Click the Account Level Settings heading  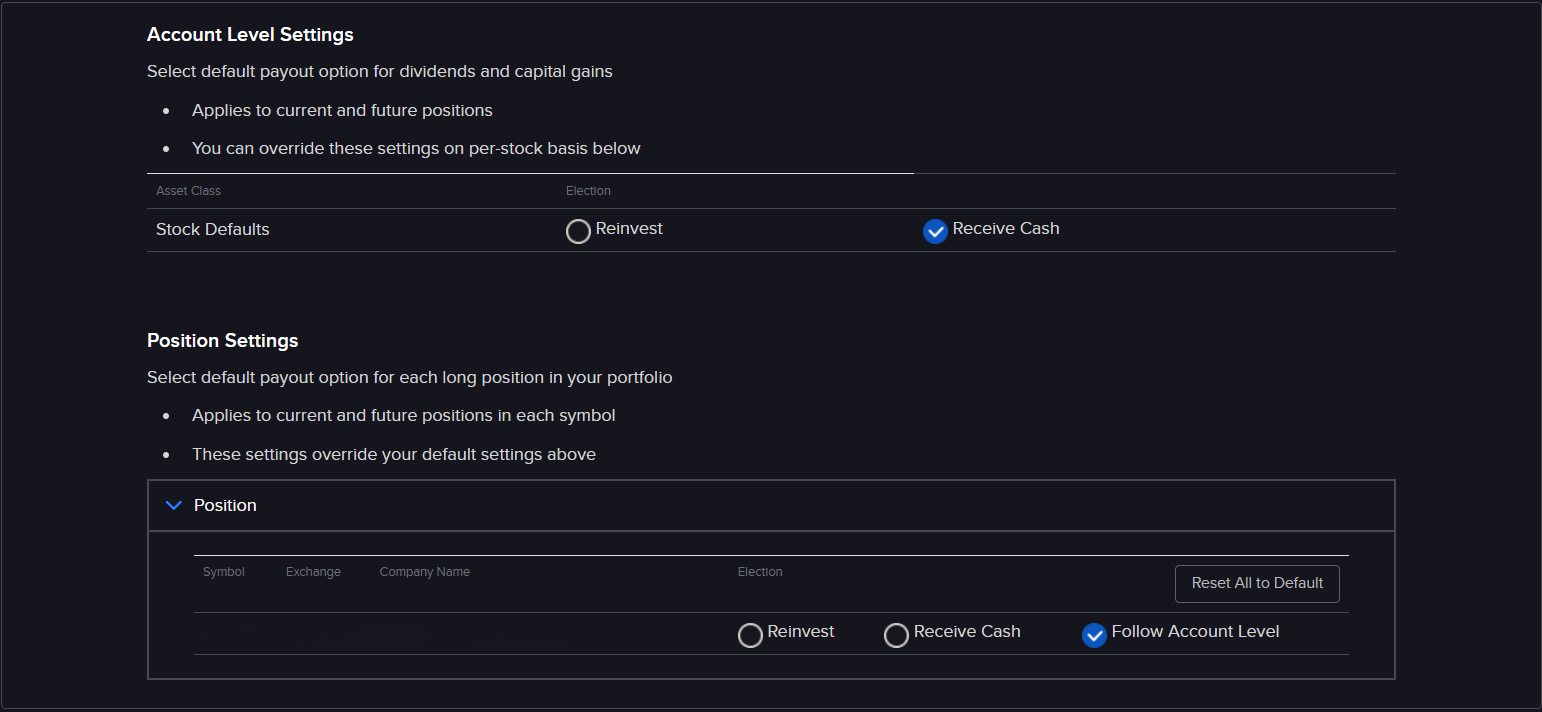pos(250,35)
